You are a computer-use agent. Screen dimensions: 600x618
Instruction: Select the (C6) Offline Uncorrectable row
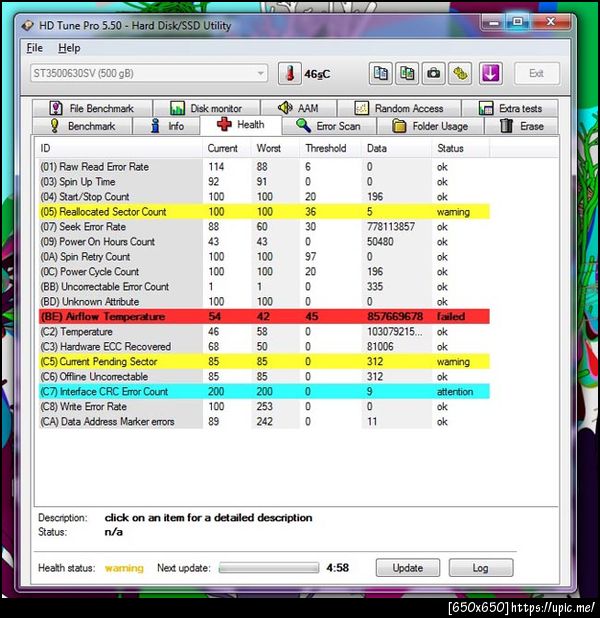264,376
